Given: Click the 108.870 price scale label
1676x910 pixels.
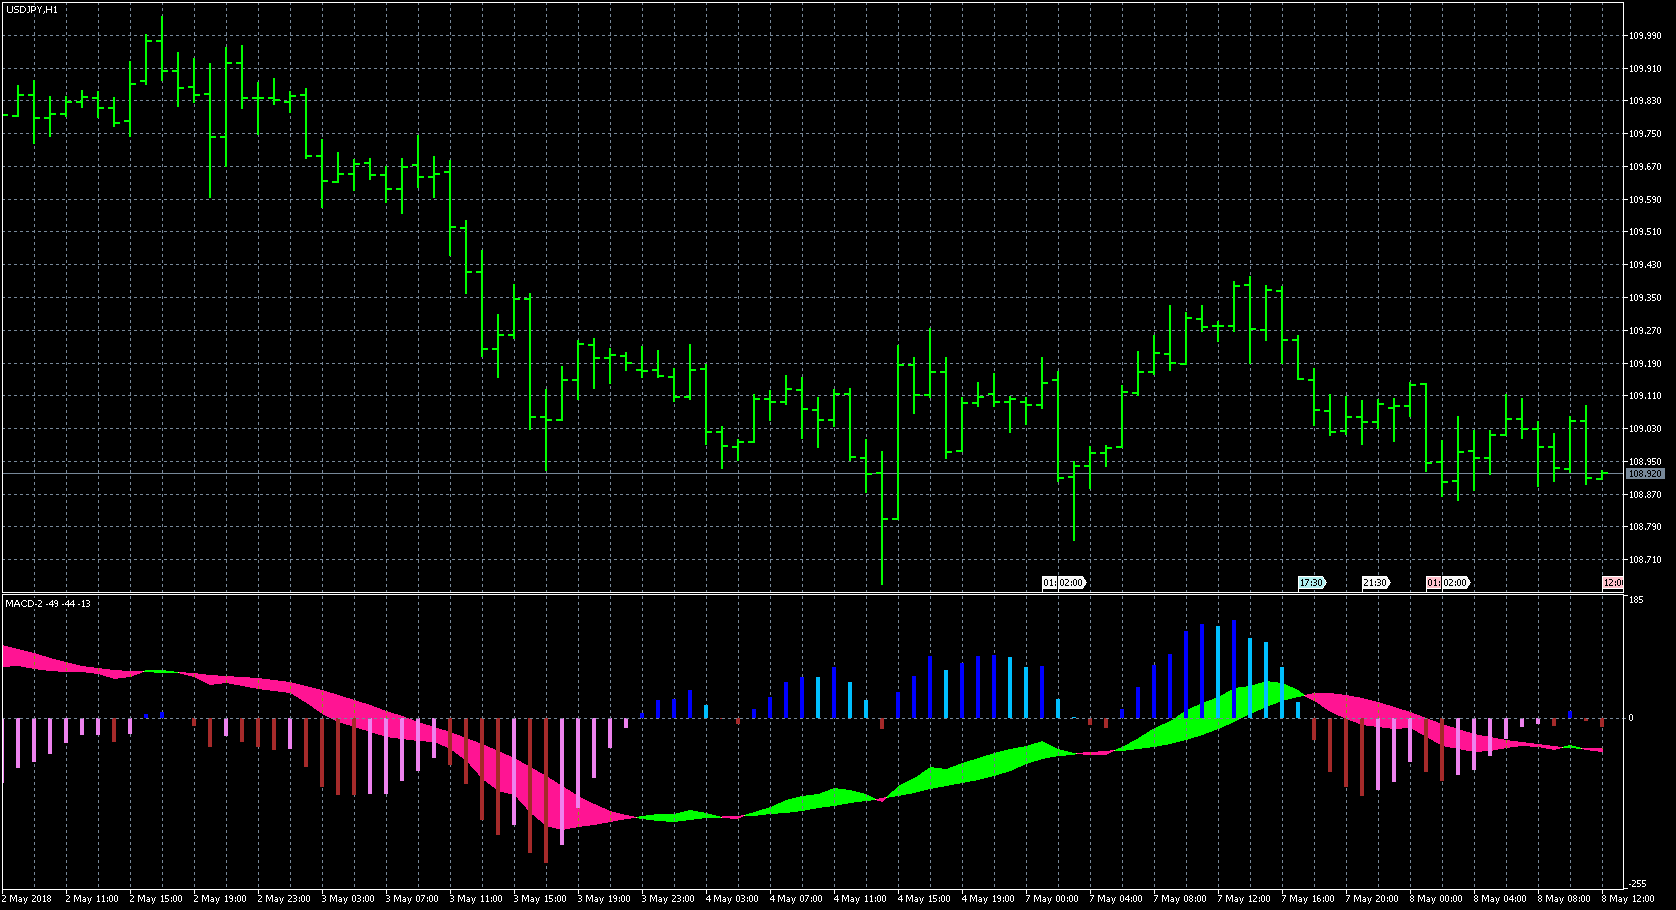Looking at the screenshot, I should (x=1645, y=495).
